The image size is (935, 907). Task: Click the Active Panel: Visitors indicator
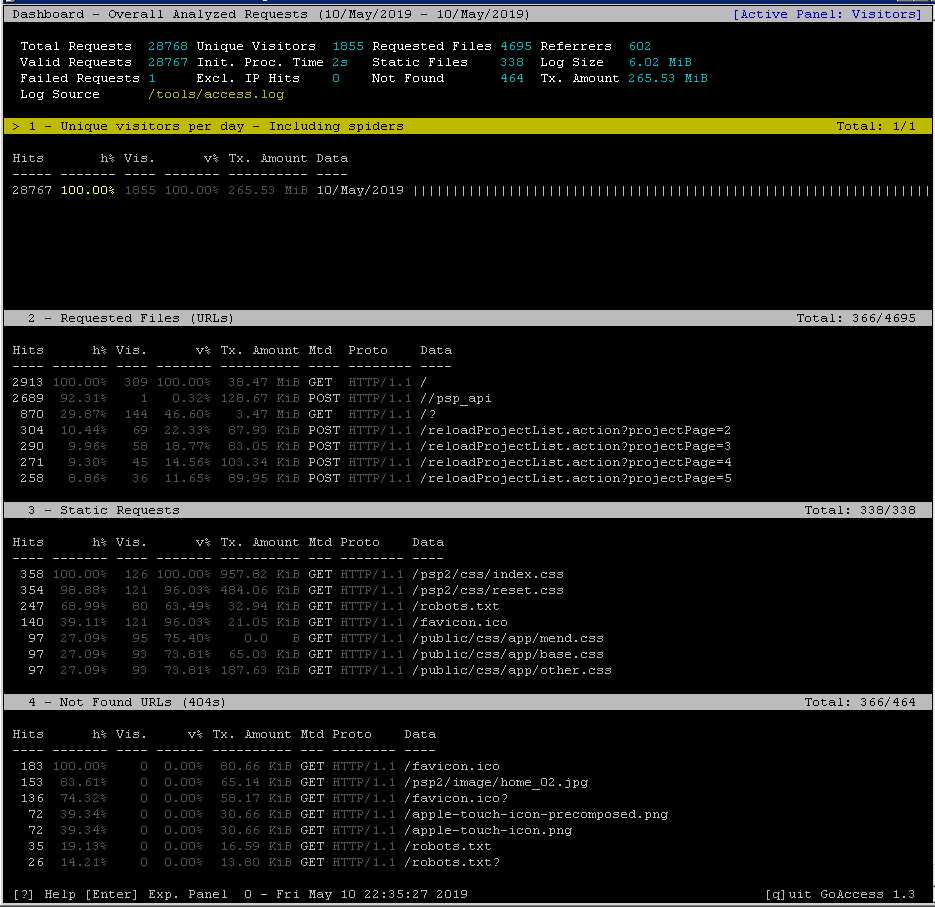tap(828, 14)
